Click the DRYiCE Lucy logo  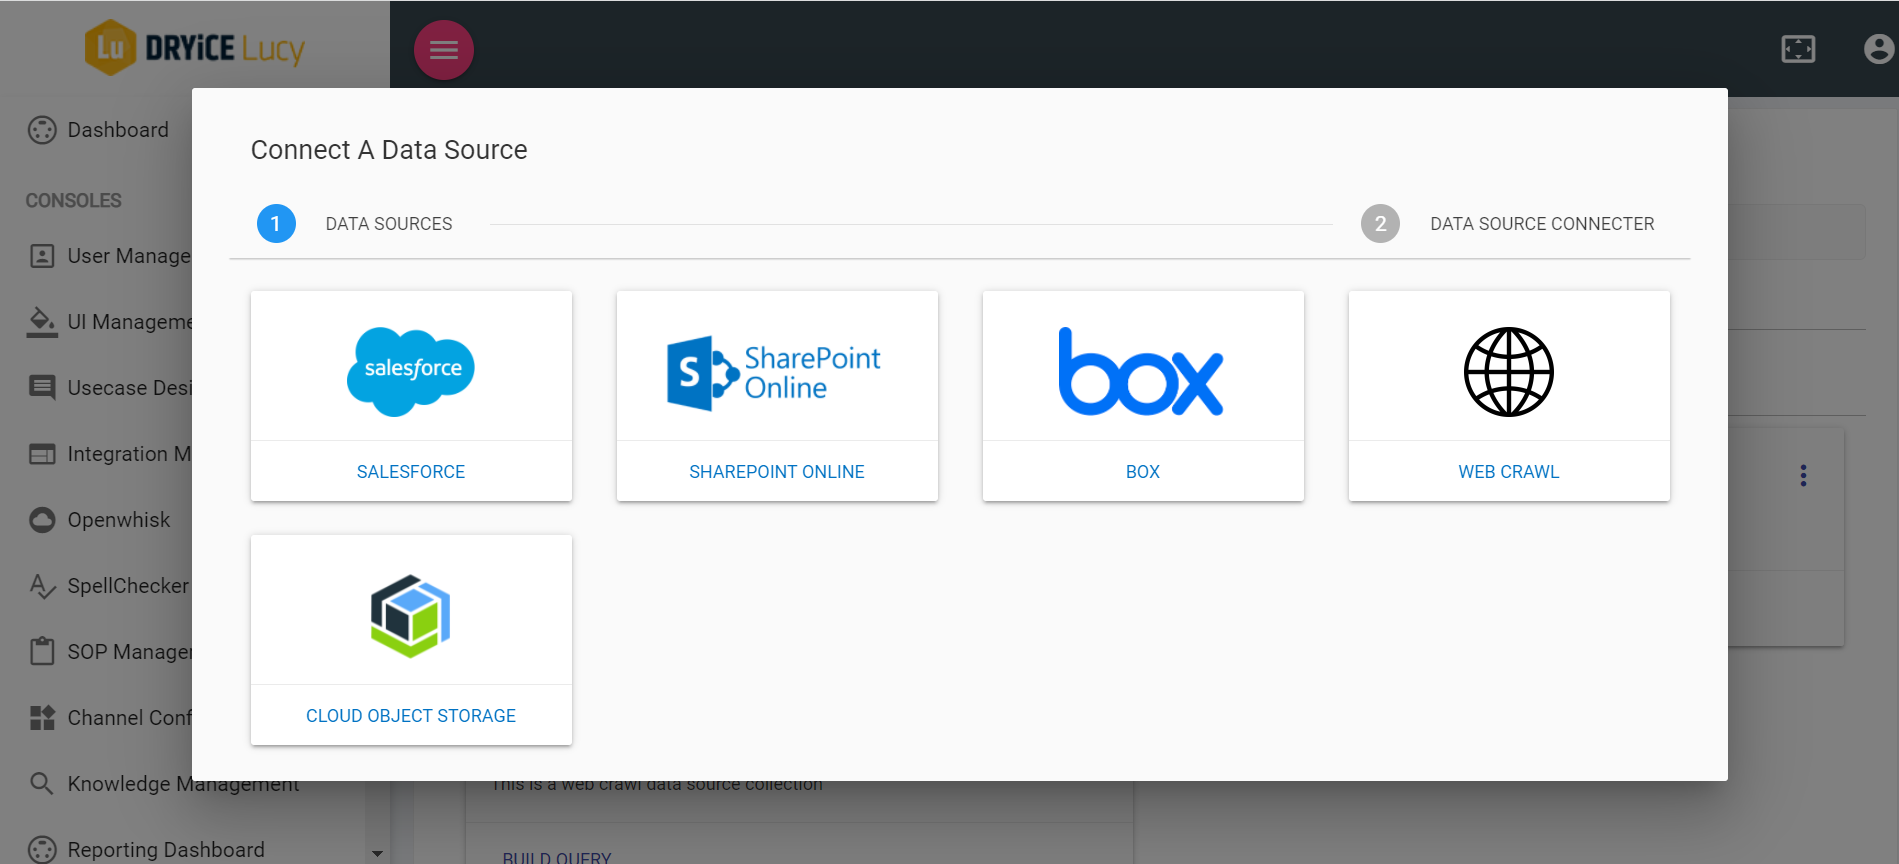pyautogui.click(x=195, y=48)
